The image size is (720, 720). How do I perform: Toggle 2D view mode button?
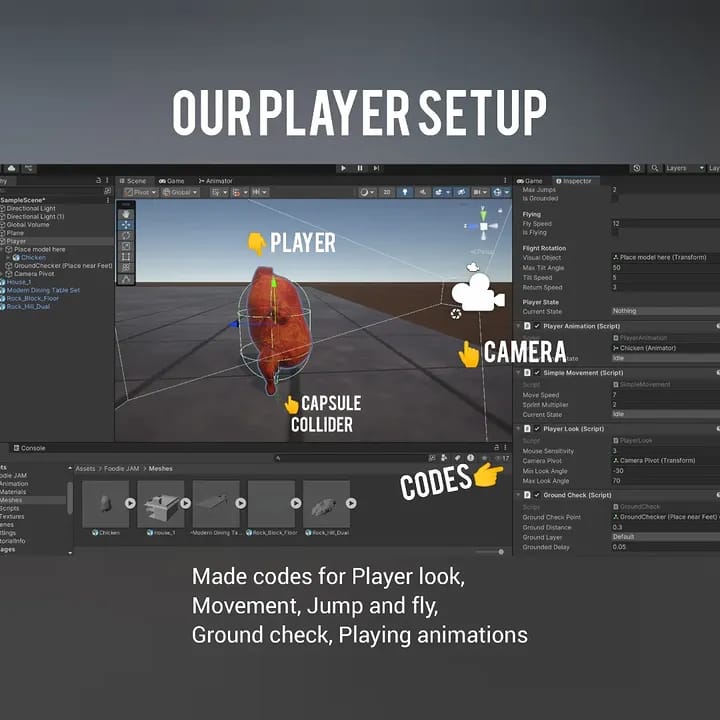[387, 192]
